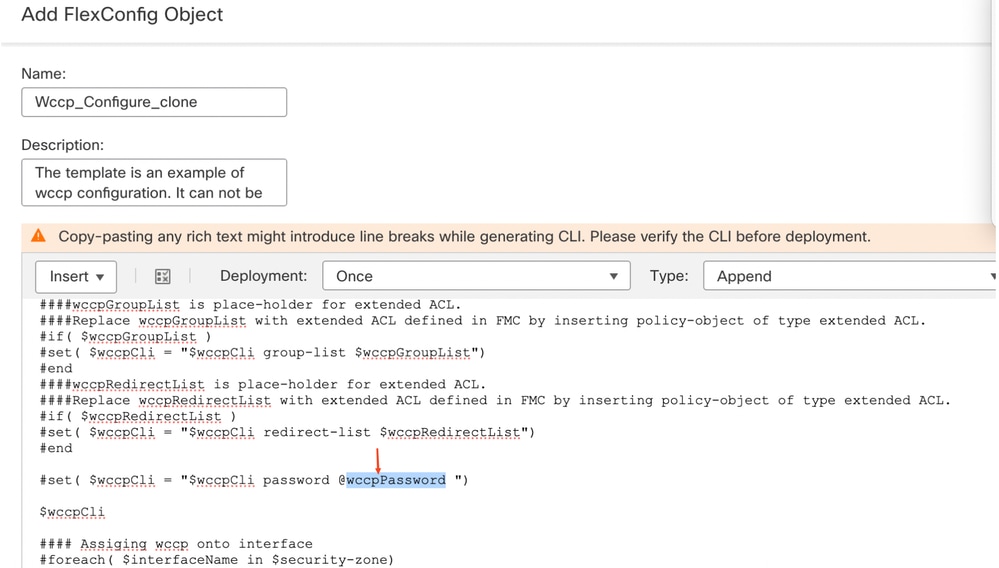
Task: Click the 'Type:' label
Action: (x=669, y=276)
